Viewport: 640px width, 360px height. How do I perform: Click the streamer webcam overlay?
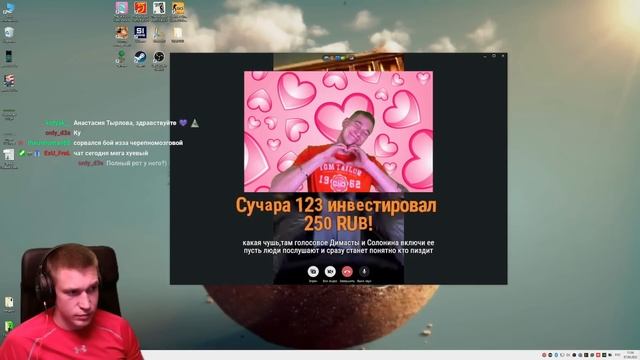click(71, 302)
